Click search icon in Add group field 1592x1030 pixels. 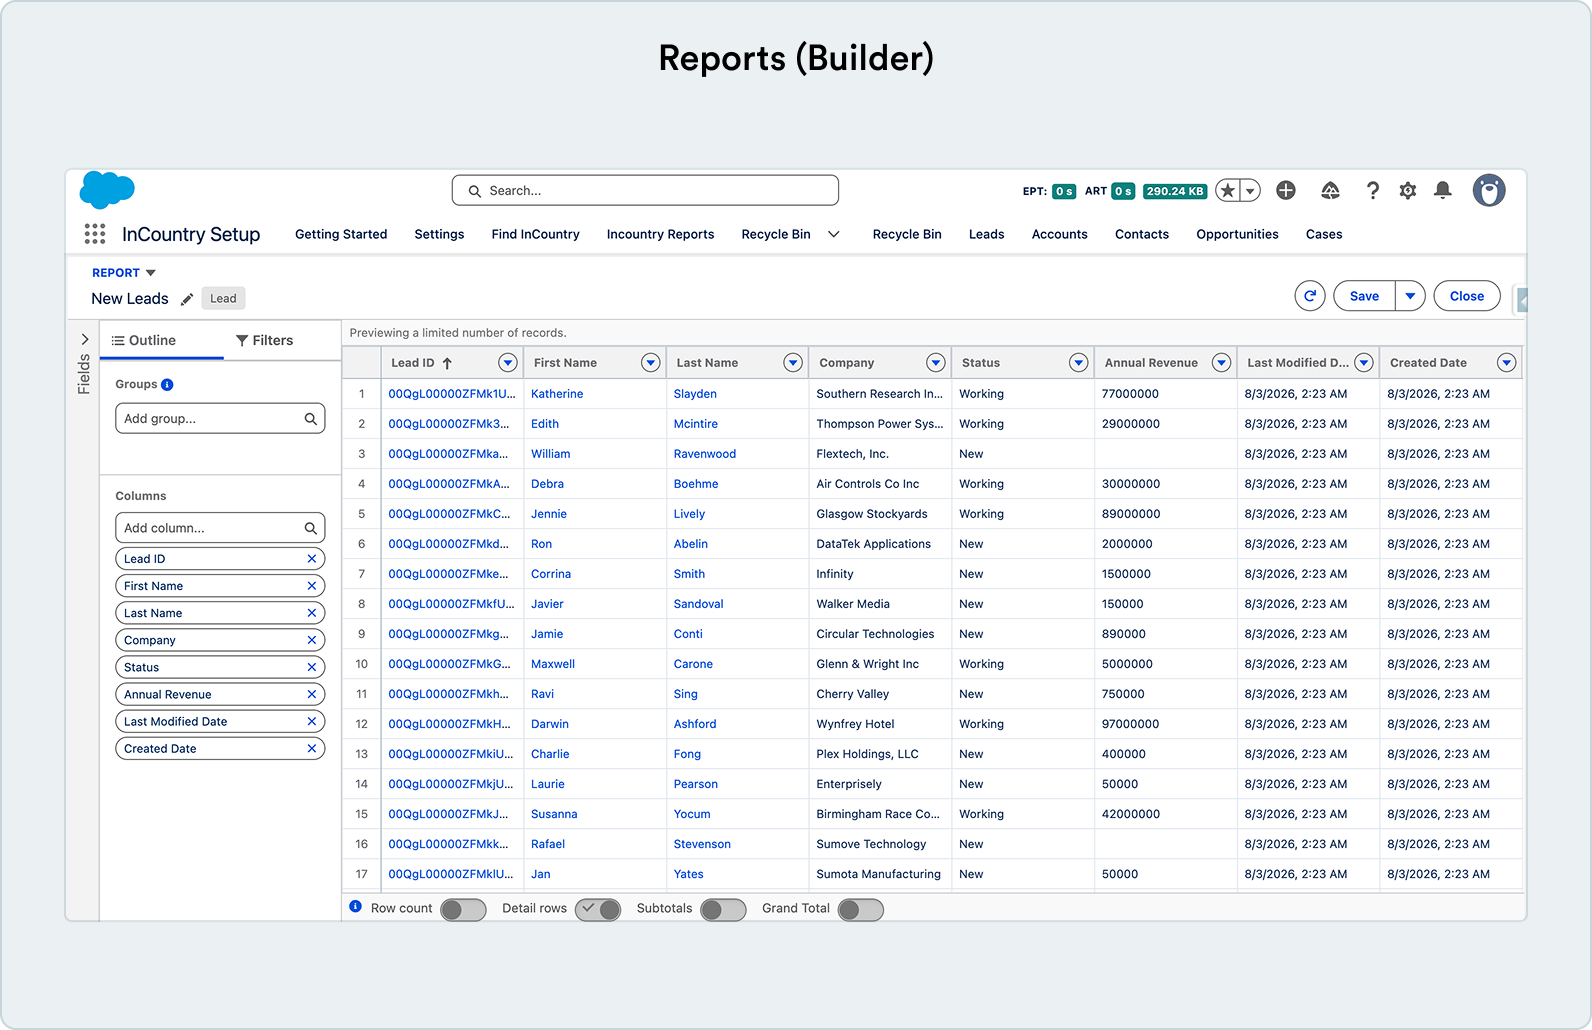311,419
